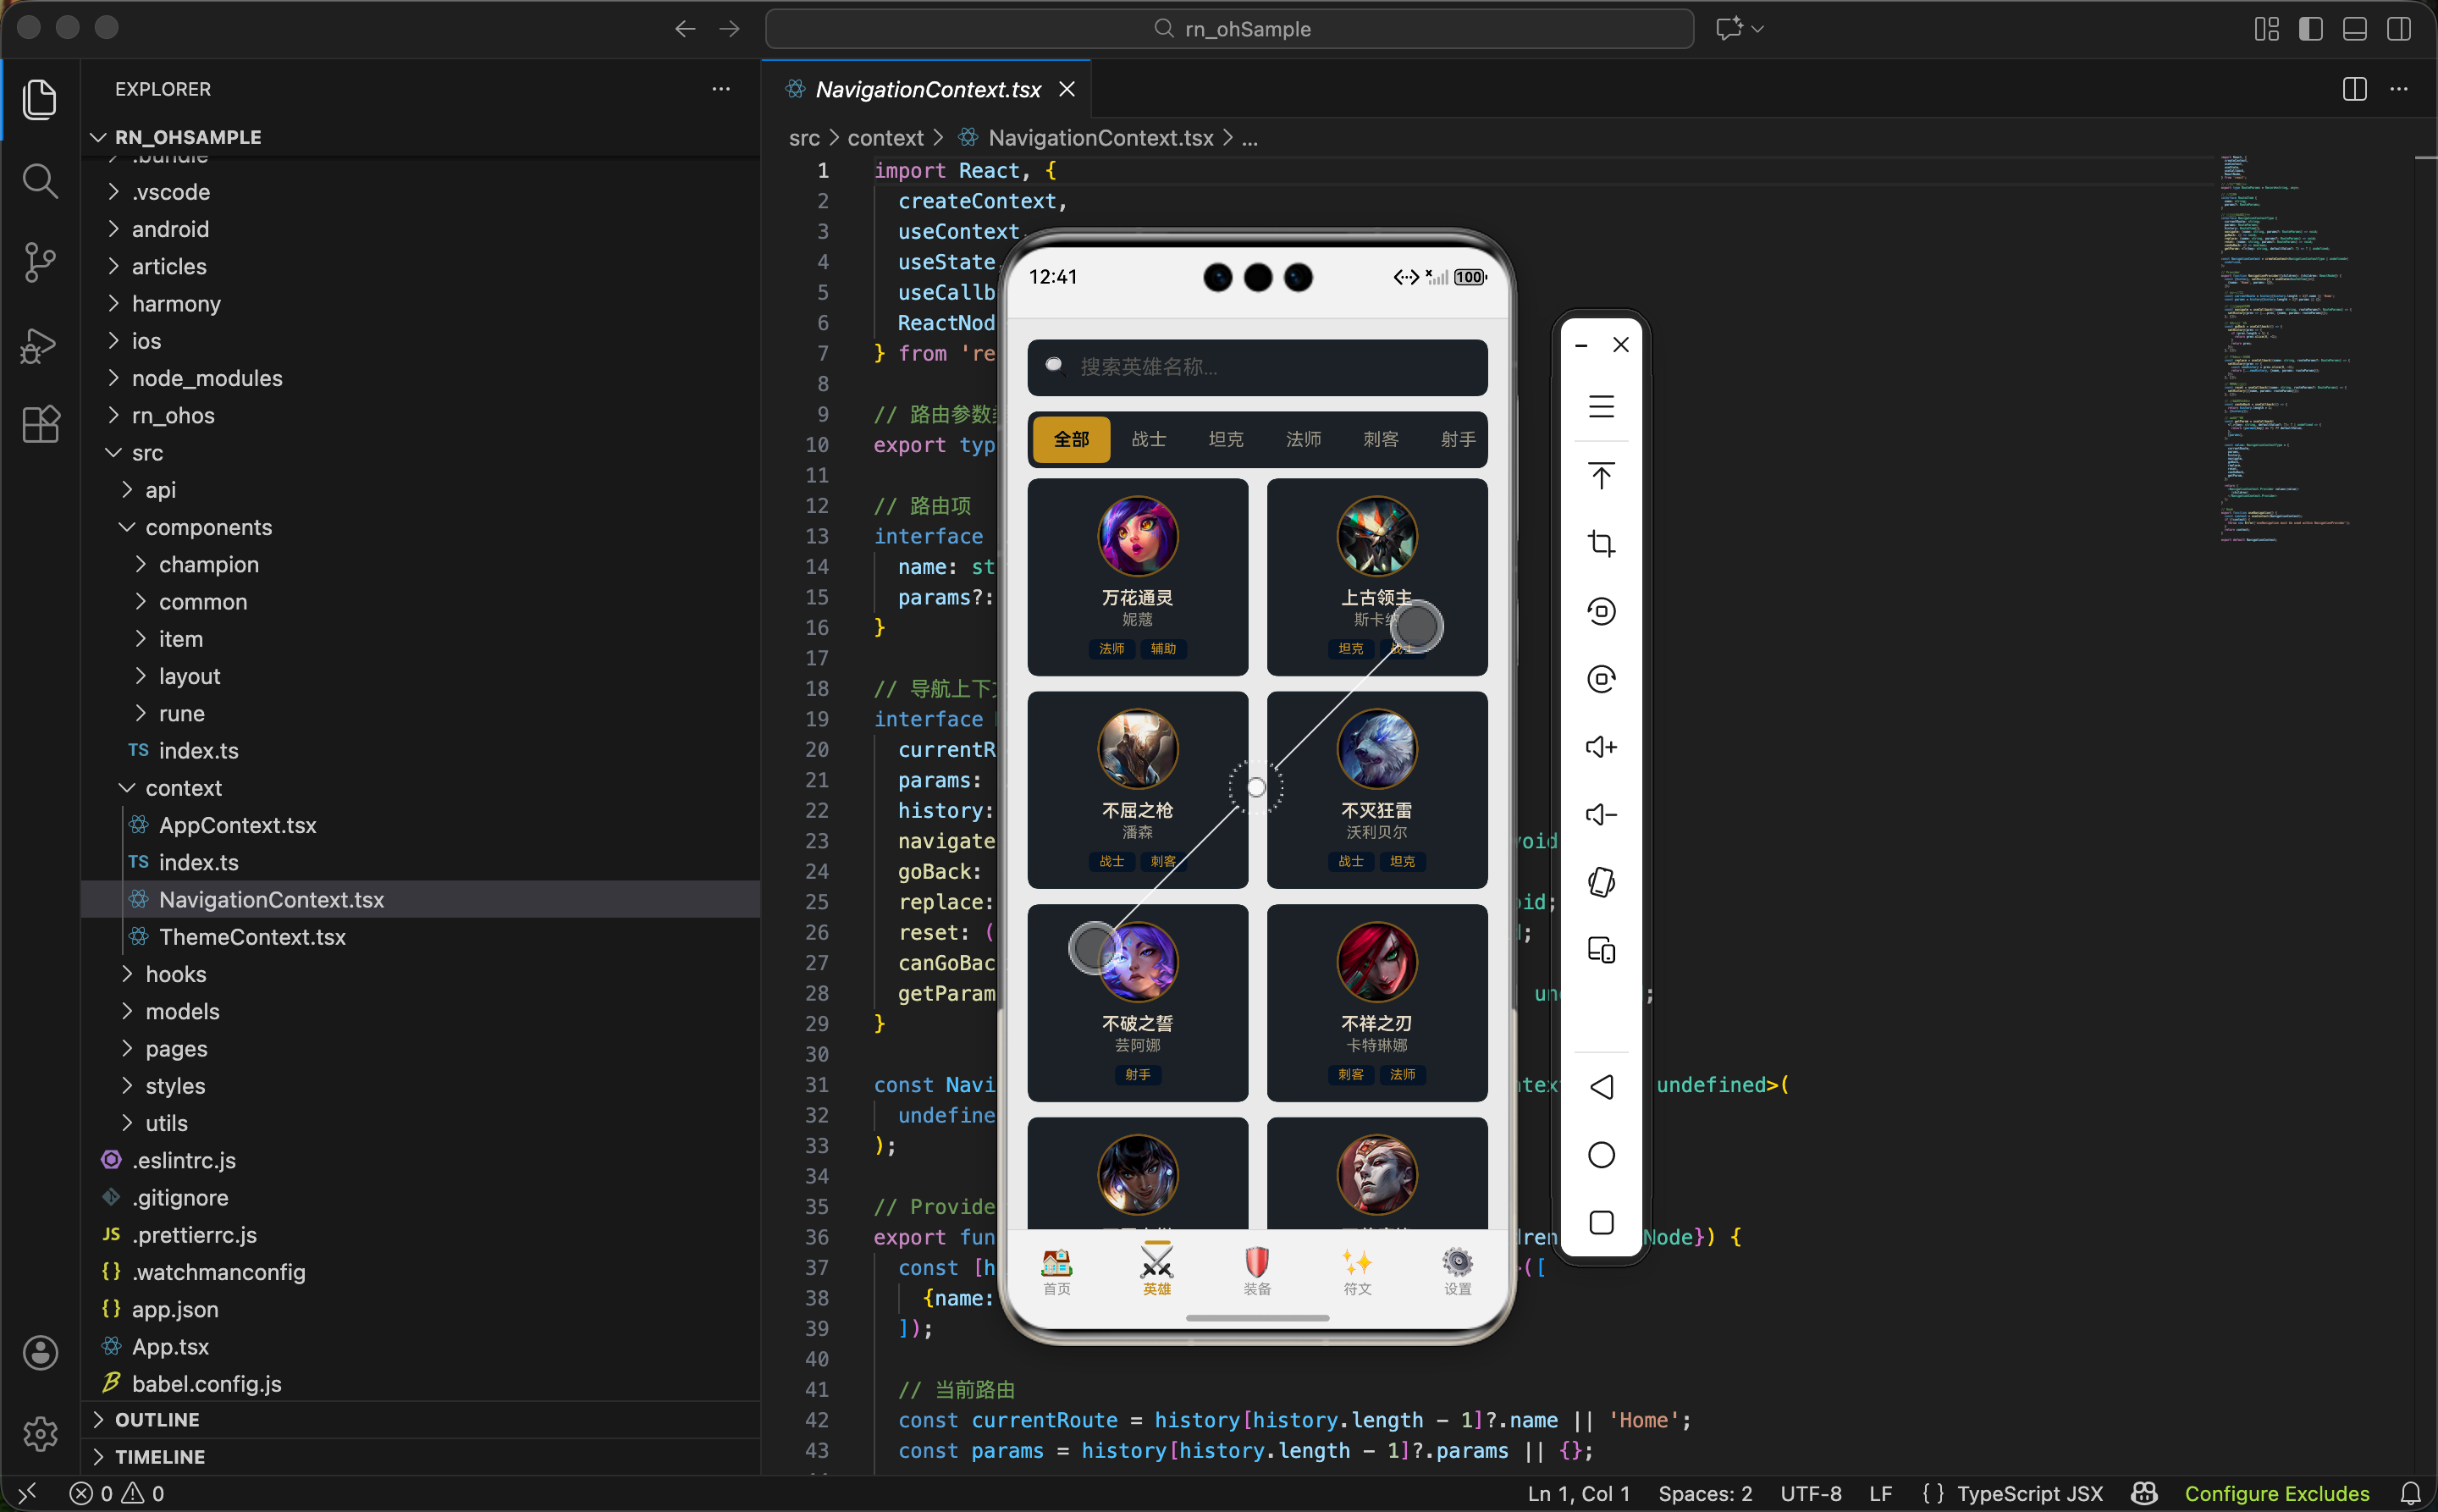Screen dimensions: 2438x1512
Task: Click the hero name search field
Action: (1257, 367)
